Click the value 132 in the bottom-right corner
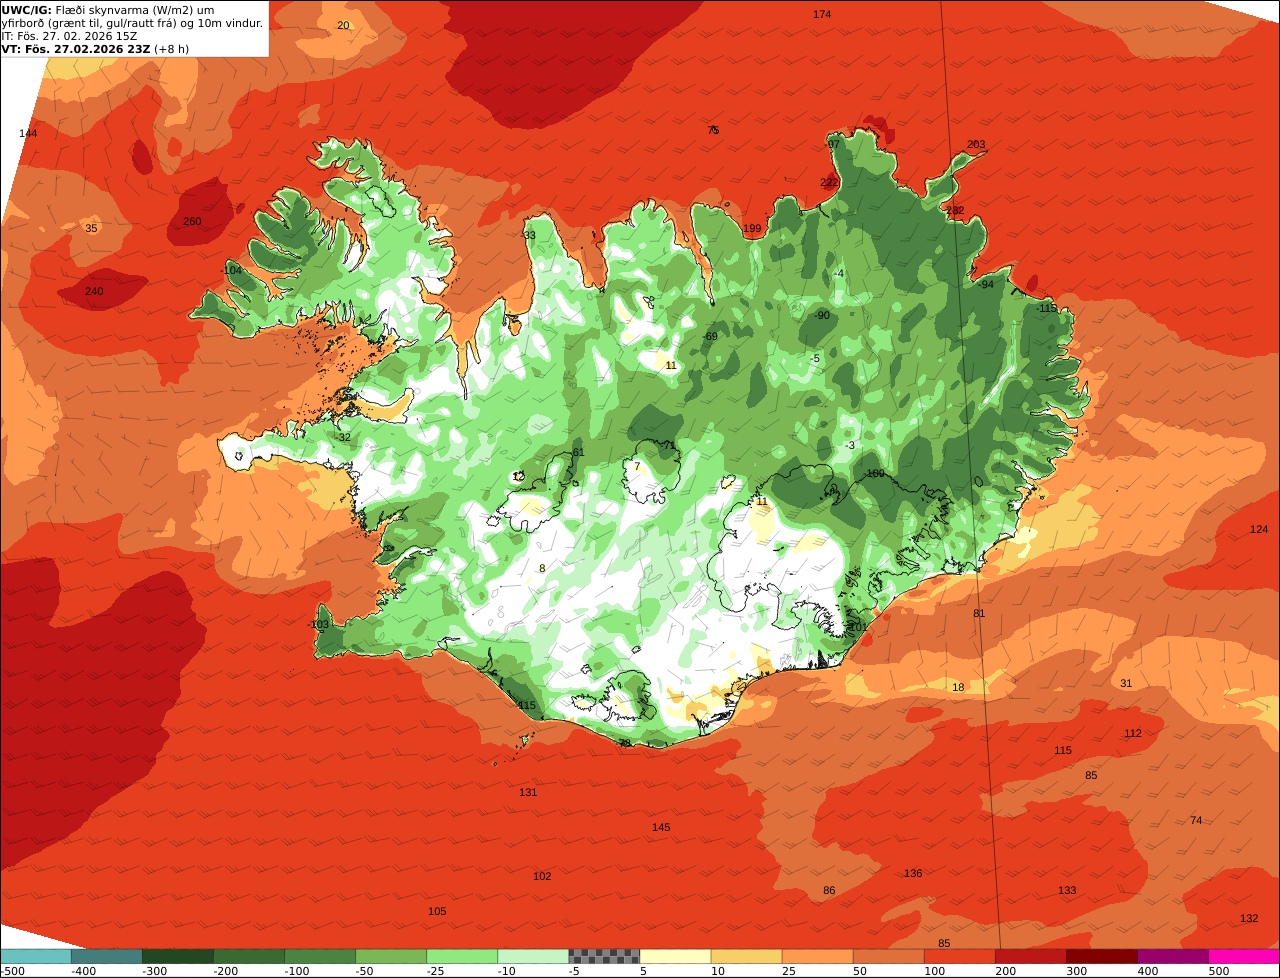 click(x=1249, y=918)
